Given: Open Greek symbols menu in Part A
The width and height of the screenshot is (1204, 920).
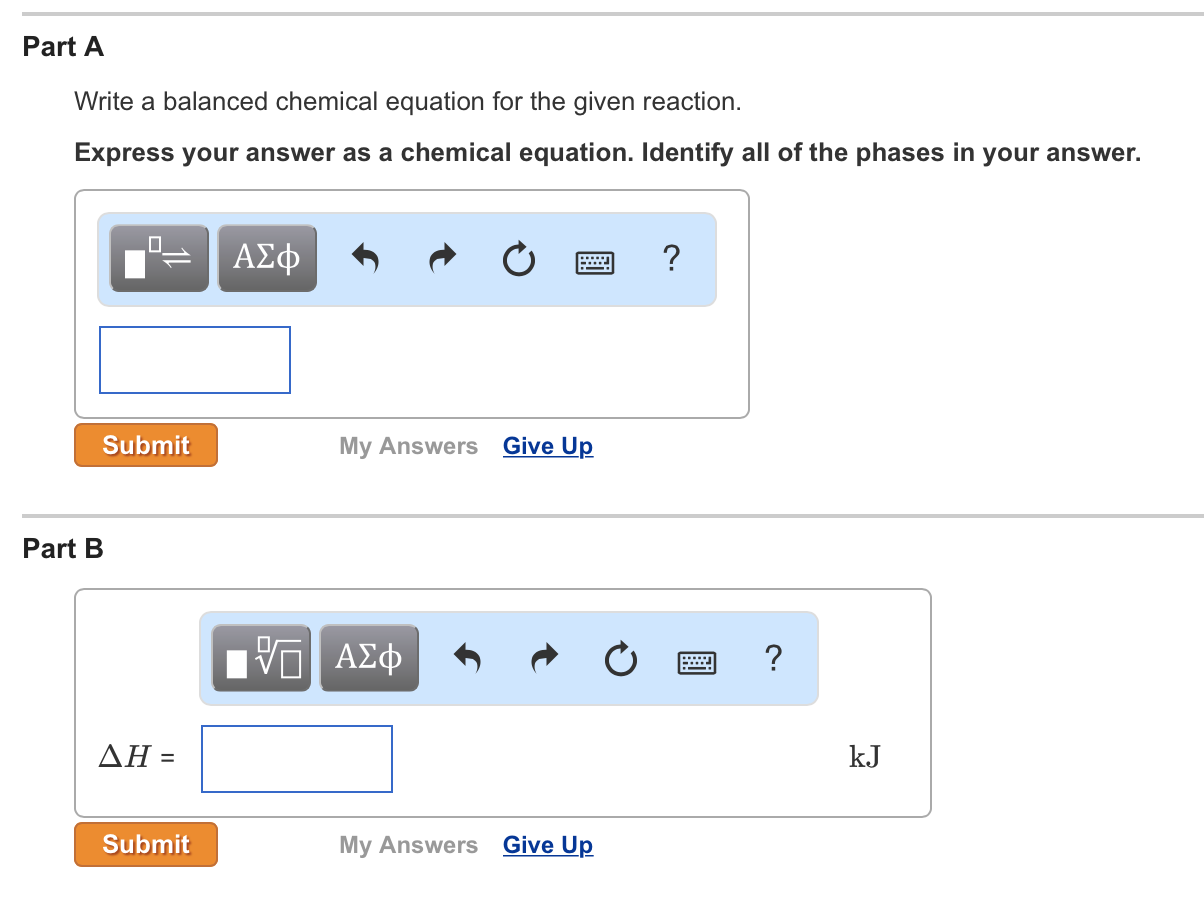Looking at the screenshot, I should pyautogui.click(x=267, y=259).
